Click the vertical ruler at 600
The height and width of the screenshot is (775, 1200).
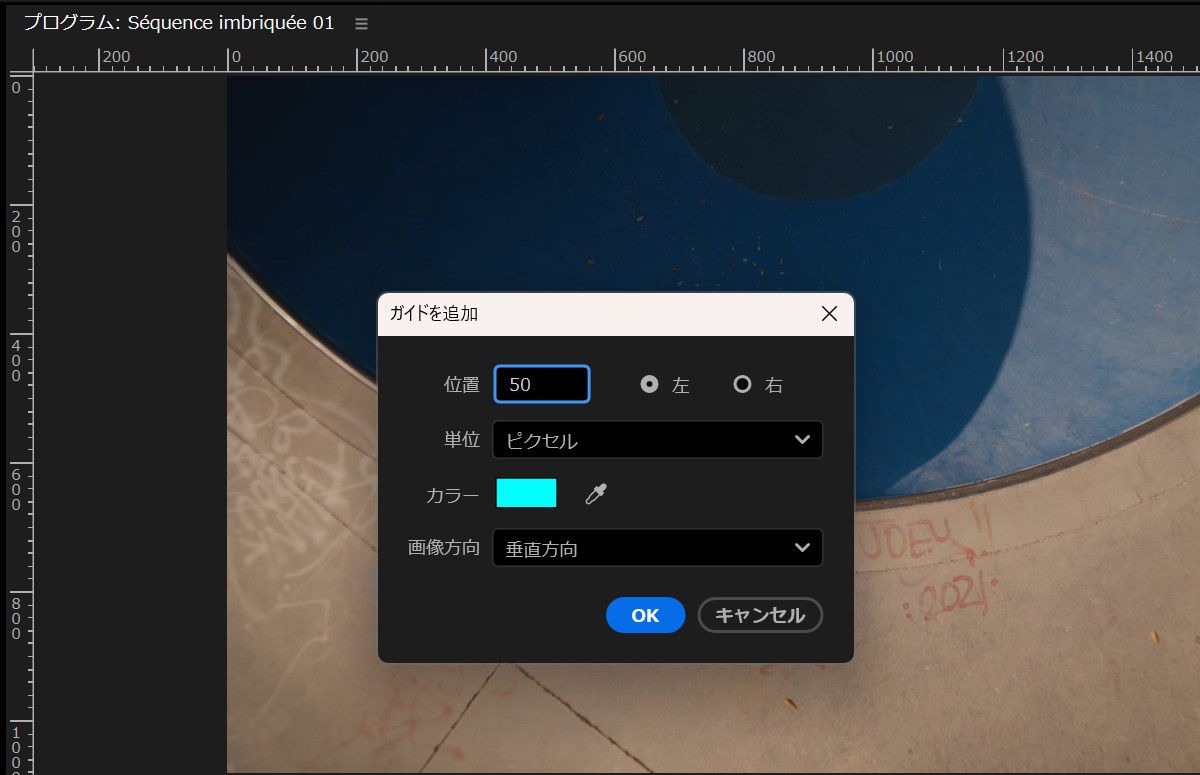[x=17, y=490]
